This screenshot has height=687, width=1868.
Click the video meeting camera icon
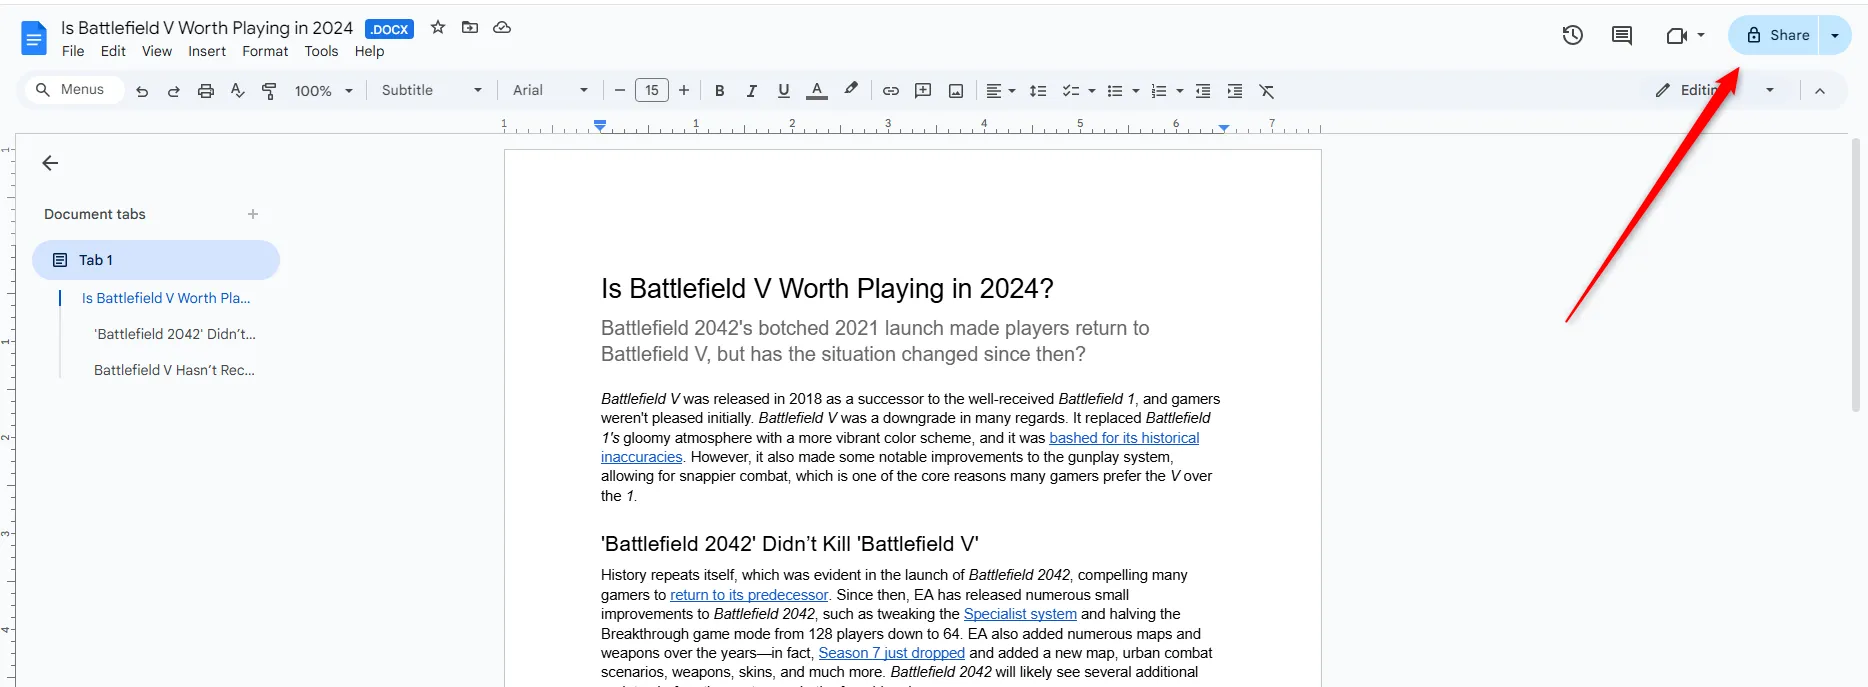tap(1677, 35)
